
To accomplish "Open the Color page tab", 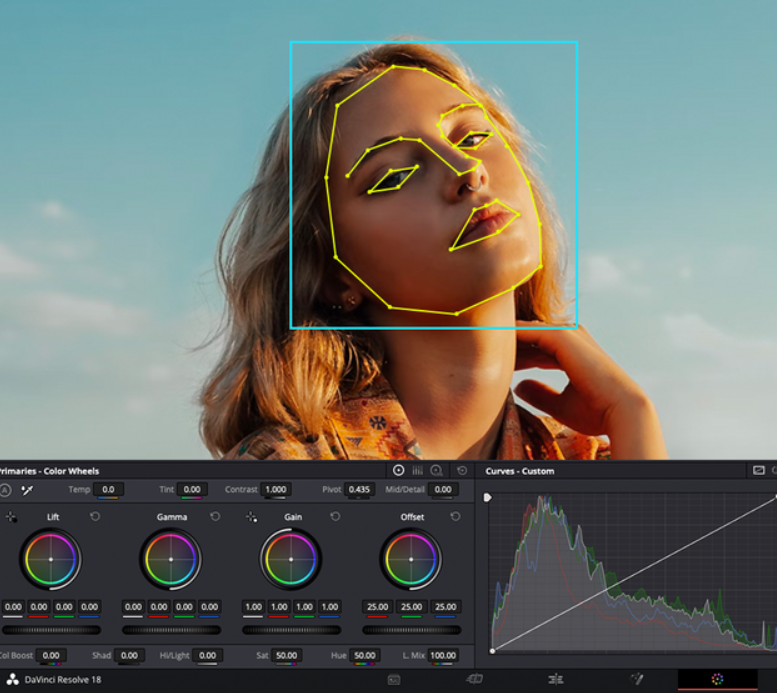I will (x=717, y=680).
